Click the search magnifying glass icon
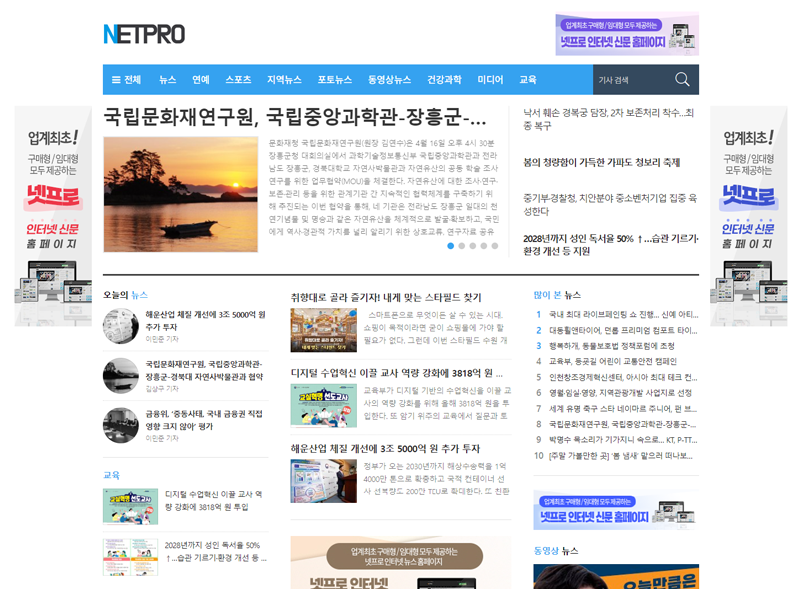 pos(683,79)
